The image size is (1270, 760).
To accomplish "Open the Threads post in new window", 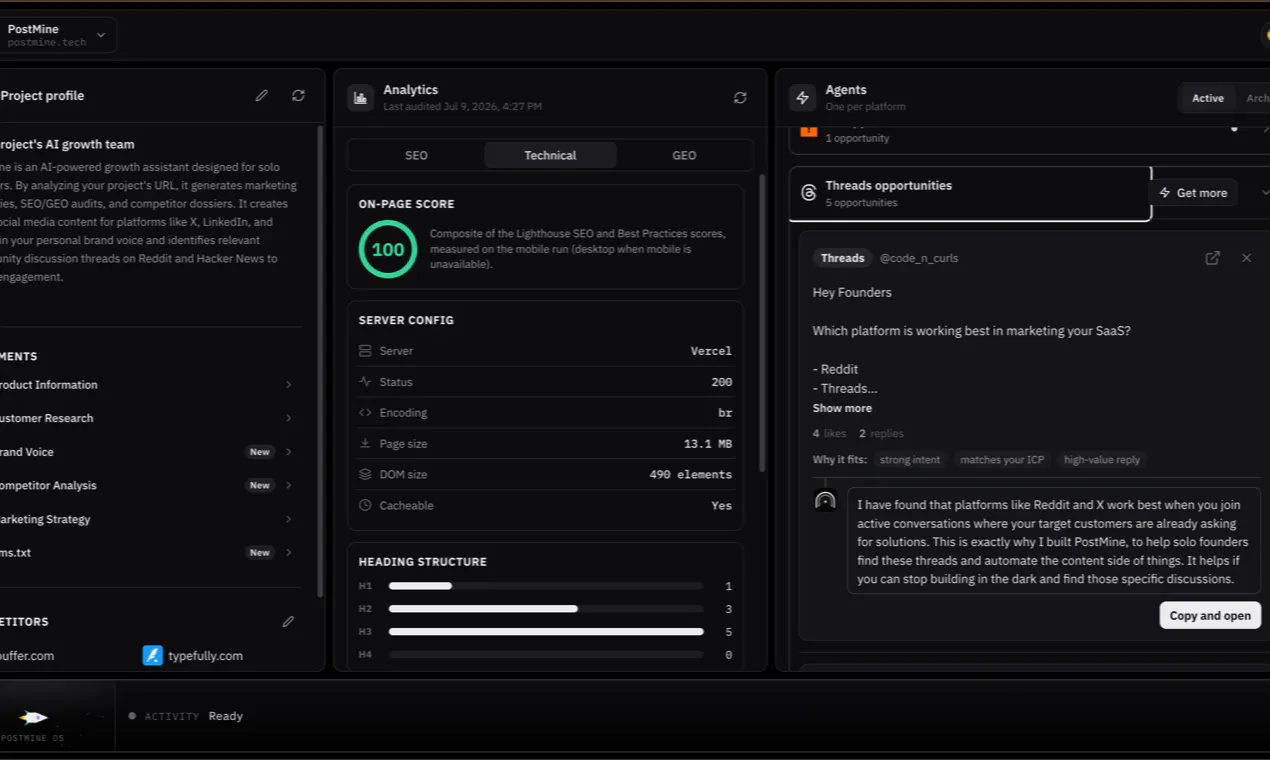I will tap(1212, 258).
